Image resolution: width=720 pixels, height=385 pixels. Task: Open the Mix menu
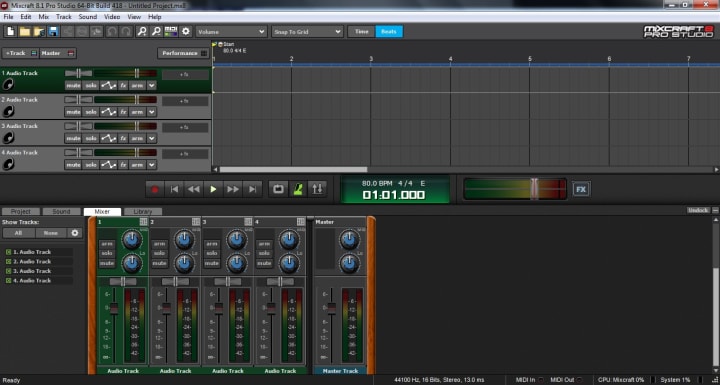(x=44, y=17)
